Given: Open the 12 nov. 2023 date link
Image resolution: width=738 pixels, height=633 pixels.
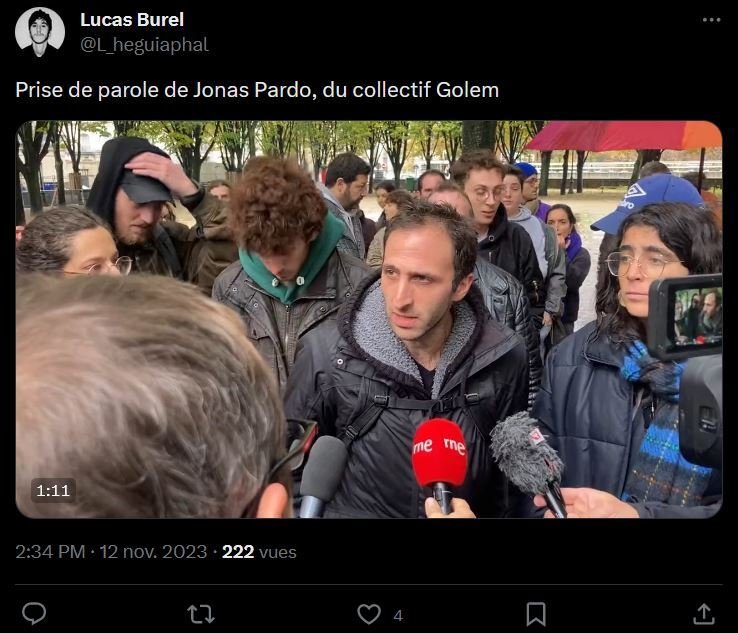Looking at the screenshot, I should pyautogui.click(x=153, y=552).
